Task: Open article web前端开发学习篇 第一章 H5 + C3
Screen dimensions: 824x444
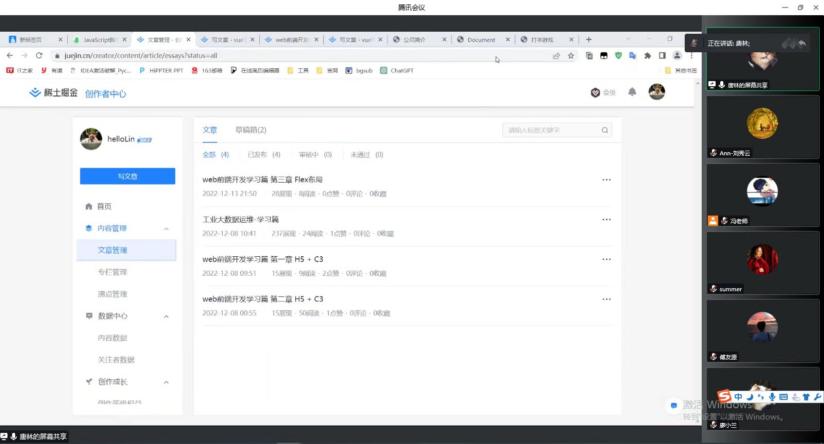Action: [x=263, y=259]
